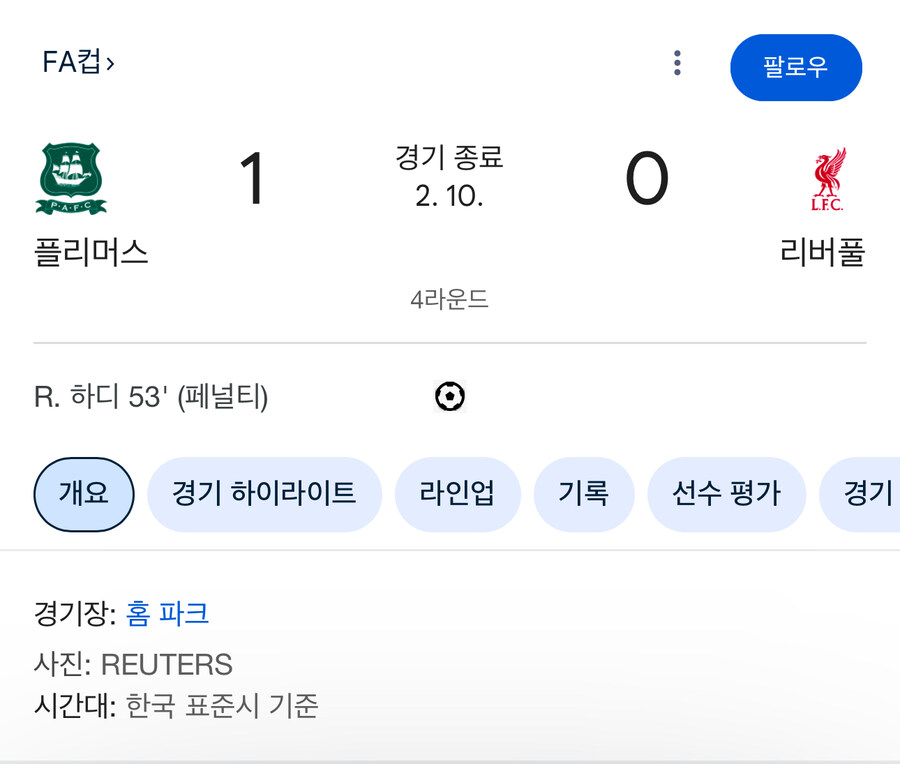Image resolution: width=900 pixels, height=764 pixels.
Task: Switch to the 라인업 tab
Action: (458, 494)
